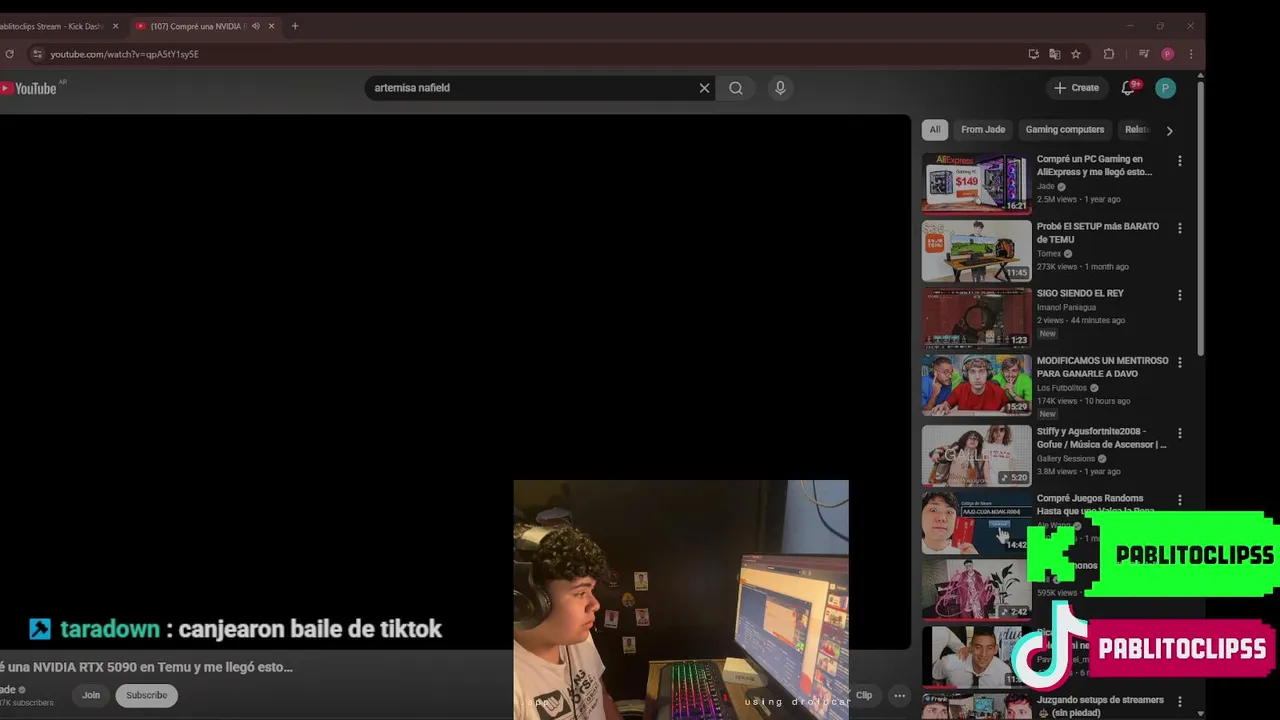Open the browser extensions puzzle icon
Image resolution: width=1280 pixels, height=720 pixels.
click(x=1109, y=54)
